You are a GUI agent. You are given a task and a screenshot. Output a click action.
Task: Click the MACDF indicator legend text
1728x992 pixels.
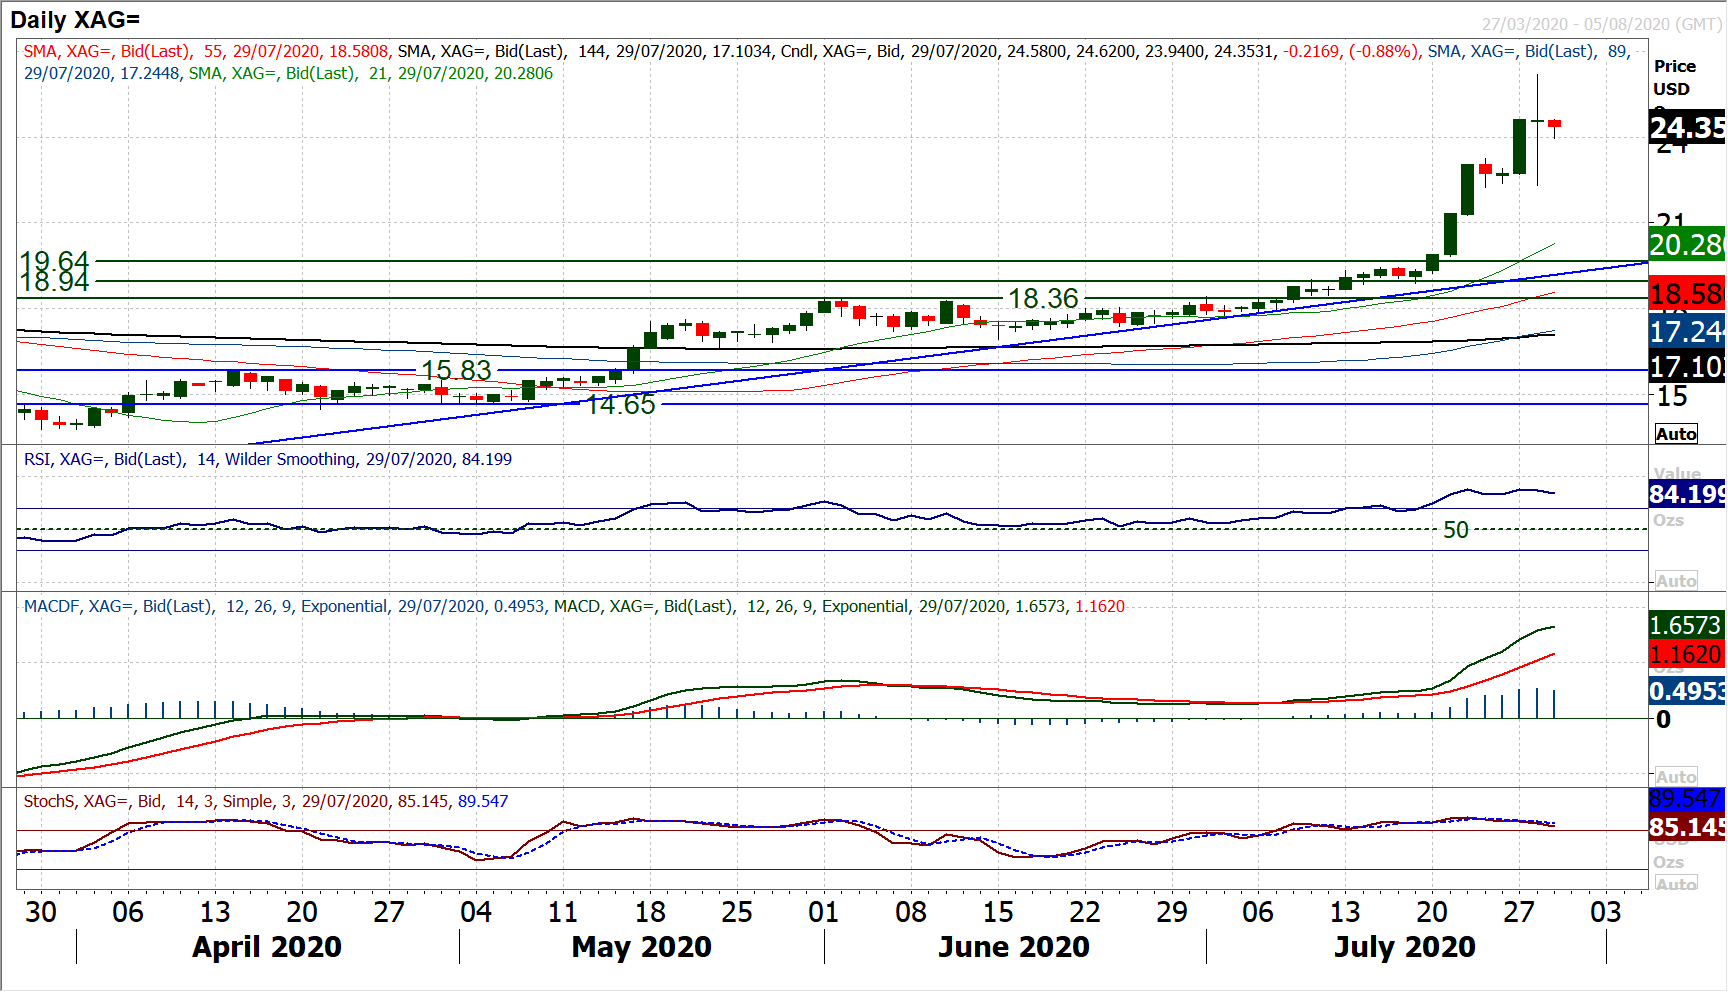[x=574, y=607]
